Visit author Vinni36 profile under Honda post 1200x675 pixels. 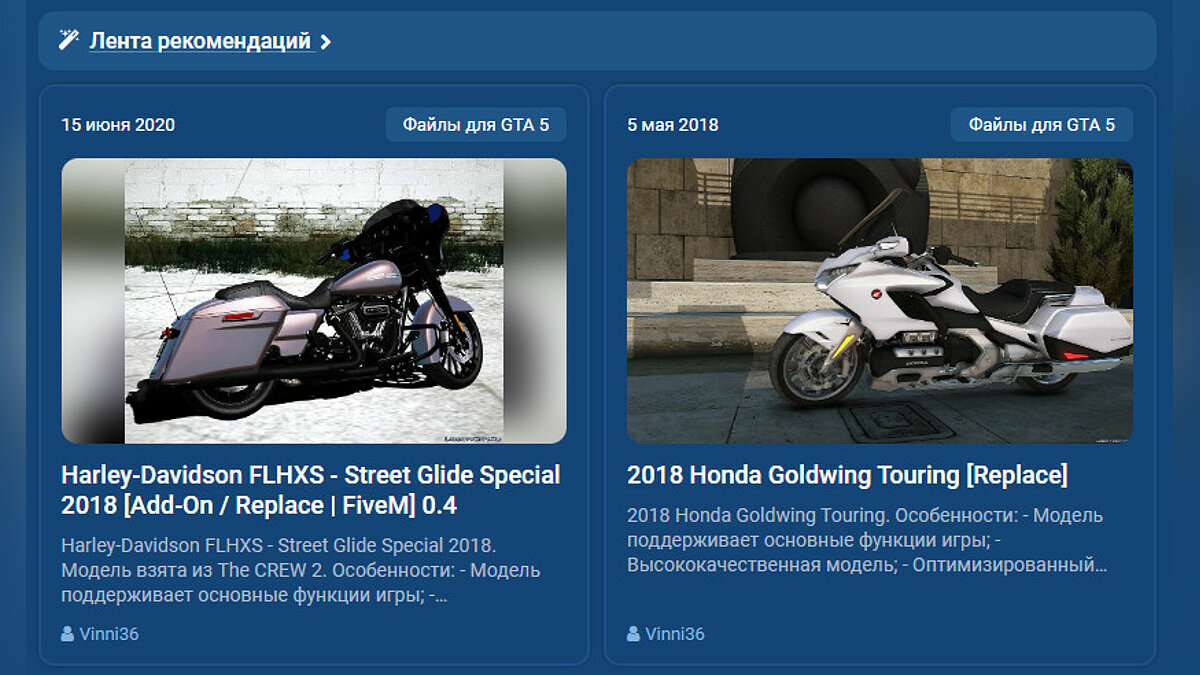coord(675,634)
